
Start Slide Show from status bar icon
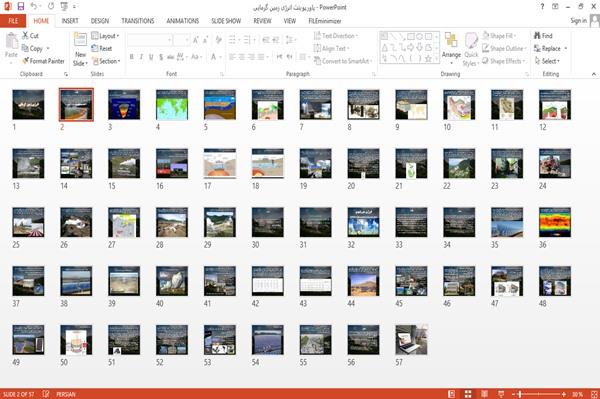pyautogui.click(x=501, y=394)
